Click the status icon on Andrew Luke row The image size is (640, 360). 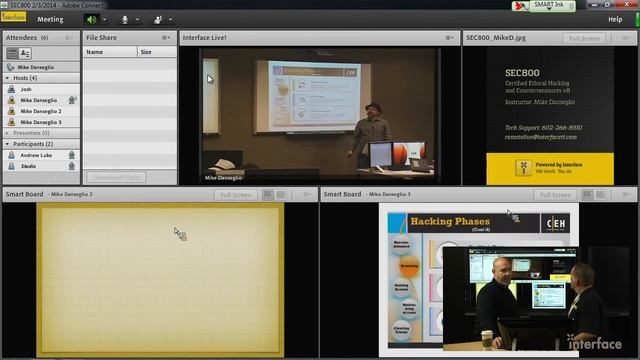coord(72,155)
